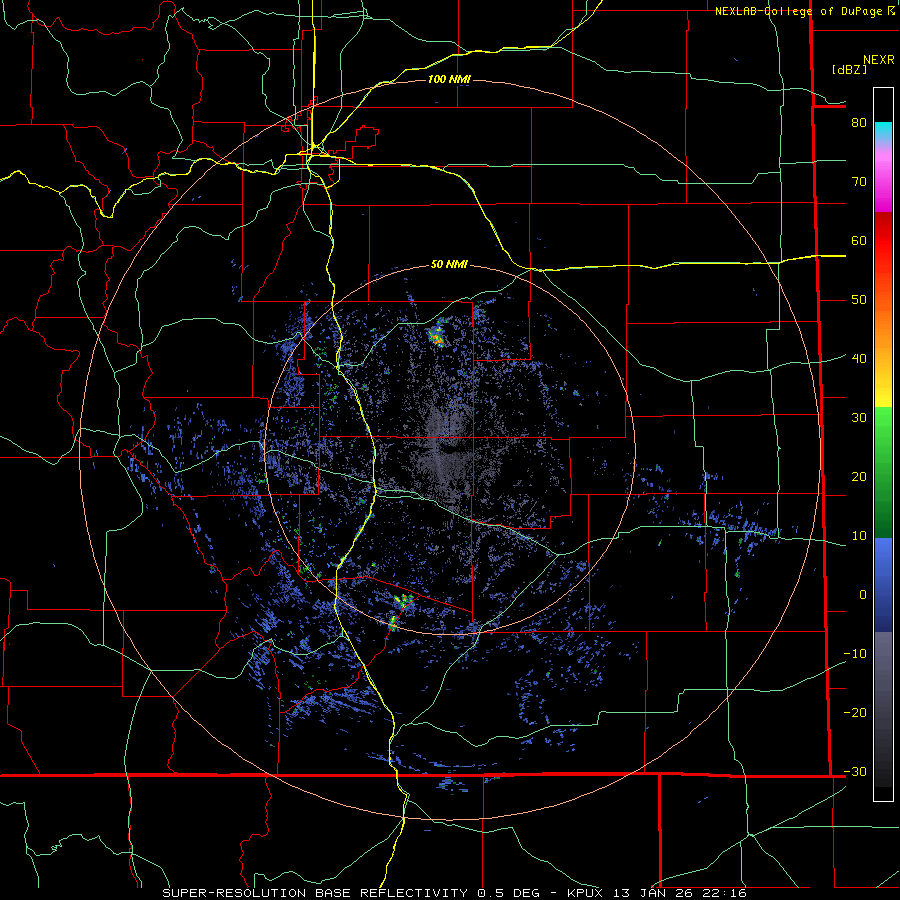Screen dimensions: 900x900
Task: Select the 50 value on dBZ scale
Action: (x=859, y=300)
